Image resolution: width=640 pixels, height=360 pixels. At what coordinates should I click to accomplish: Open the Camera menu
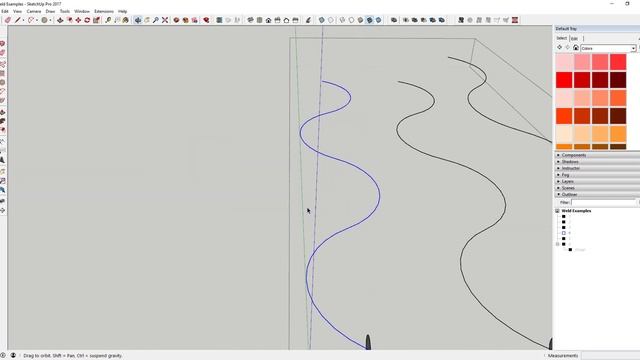coord(34,11)
